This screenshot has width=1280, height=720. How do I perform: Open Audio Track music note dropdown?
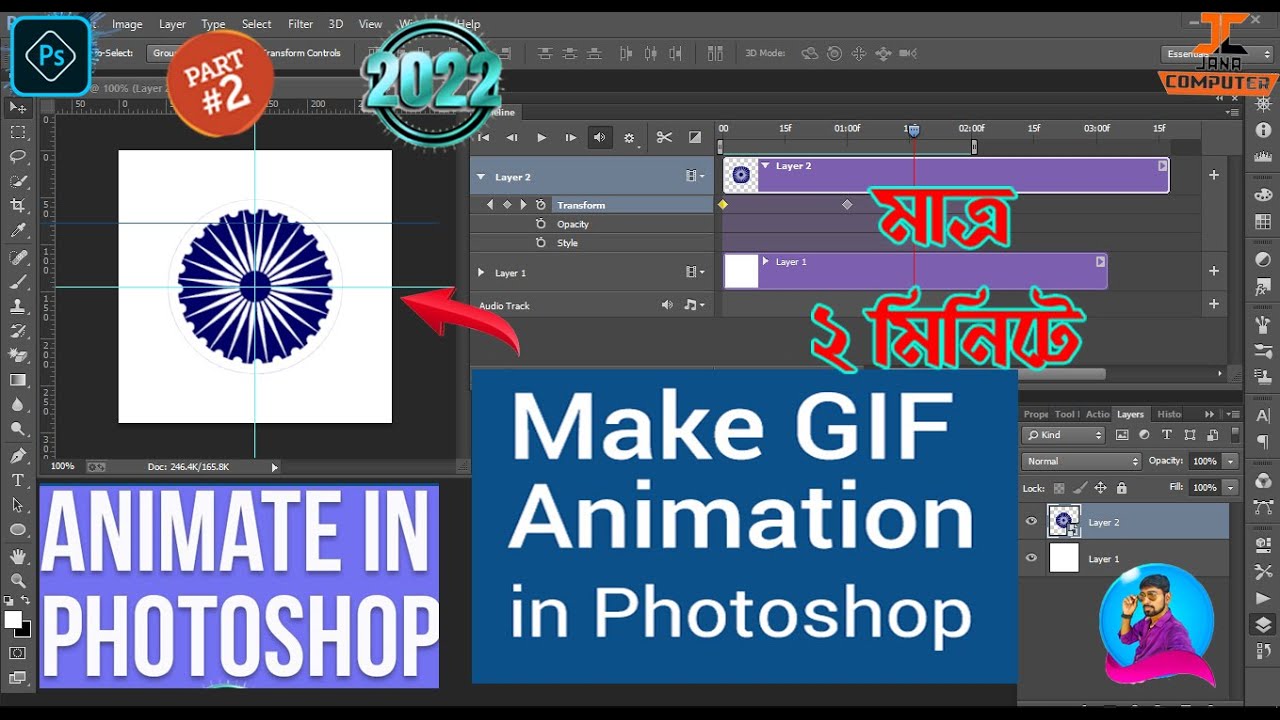694,305
